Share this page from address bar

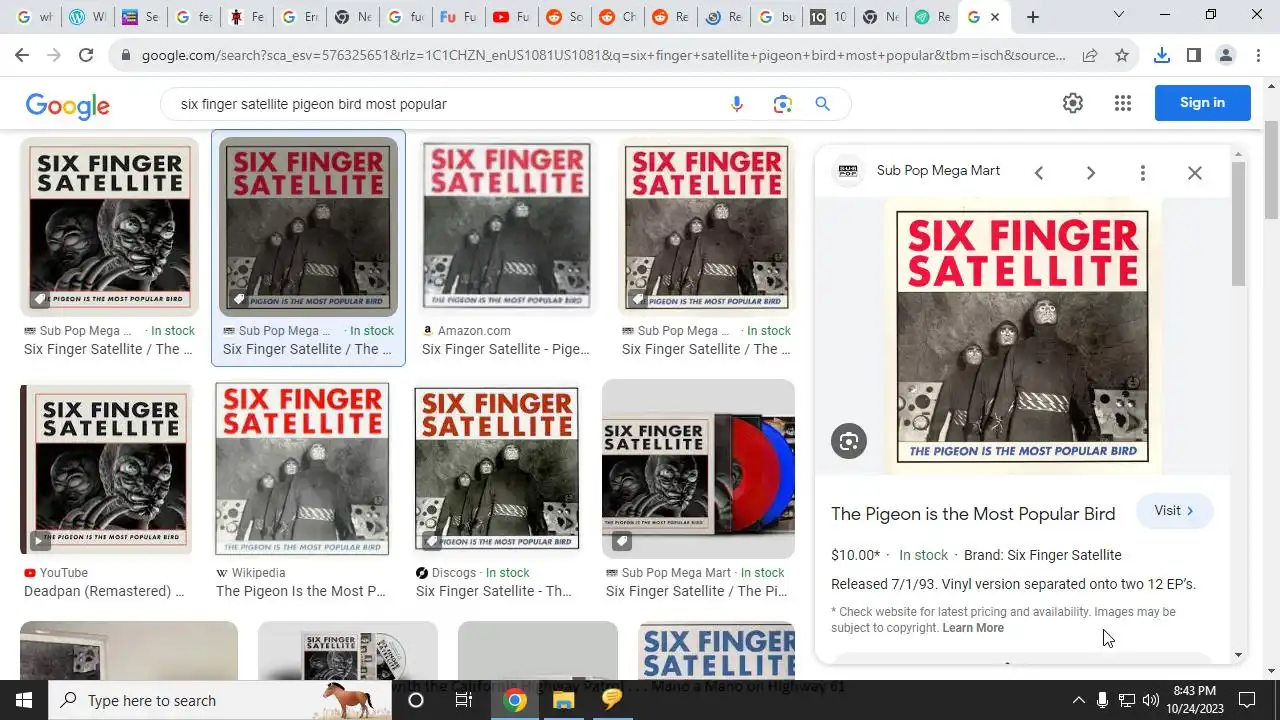tap(1090, 56)
